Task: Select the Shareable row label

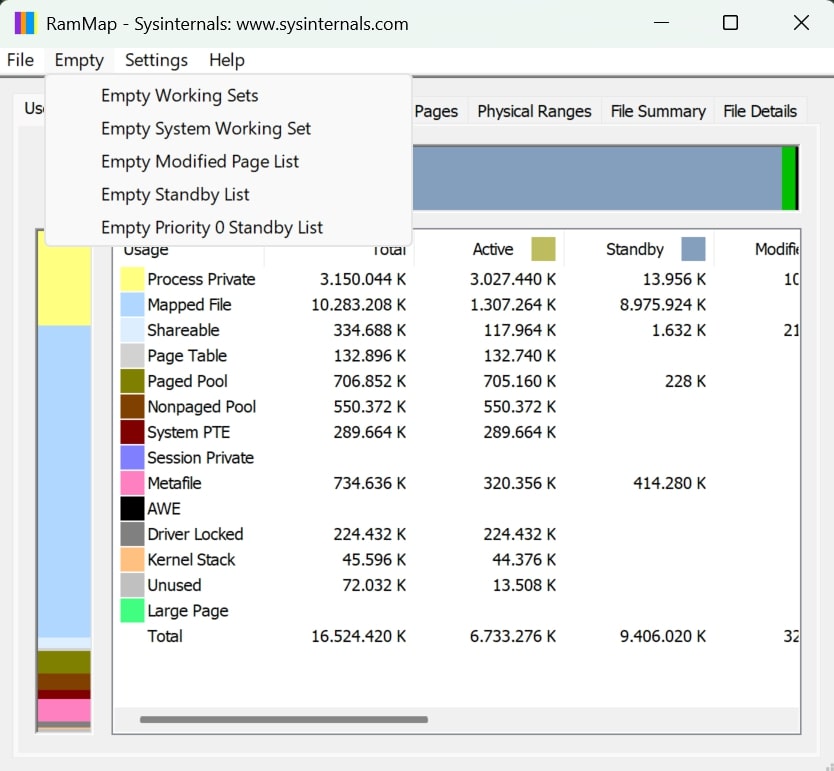Action: coord(183,330)
